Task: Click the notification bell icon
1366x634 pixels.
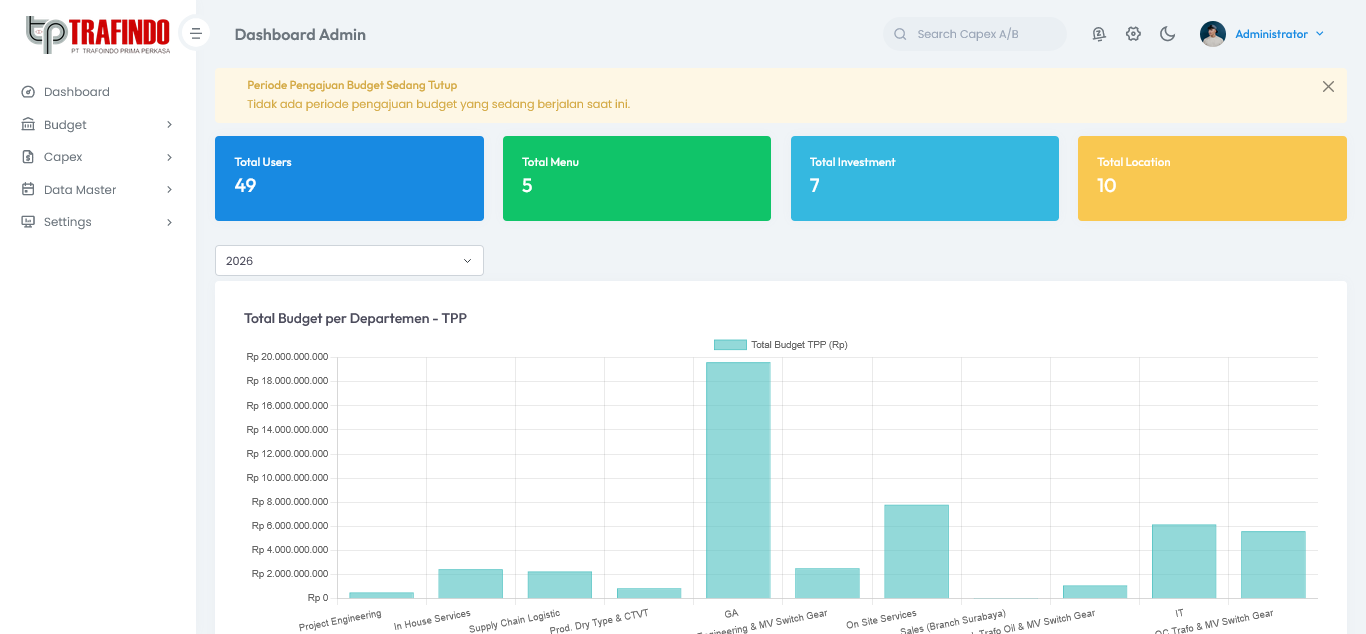Action: click(1099, 34)
